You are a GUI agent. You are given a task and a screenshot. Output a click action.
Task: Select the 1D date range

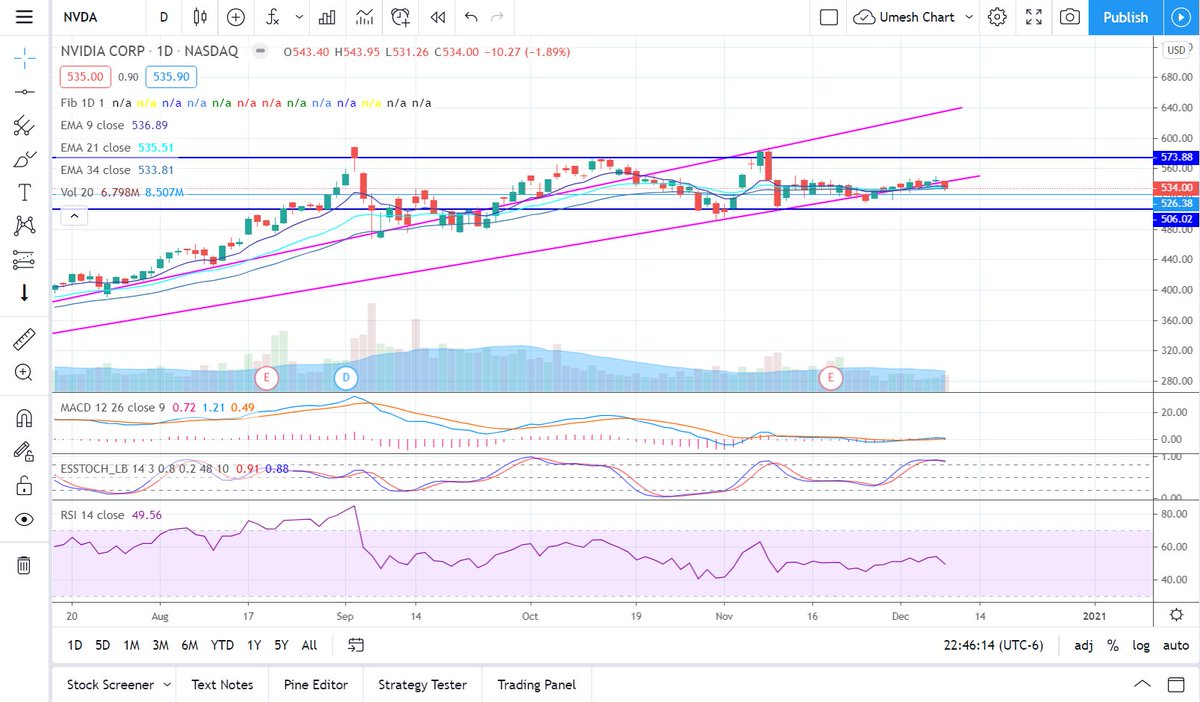point(75,645)
